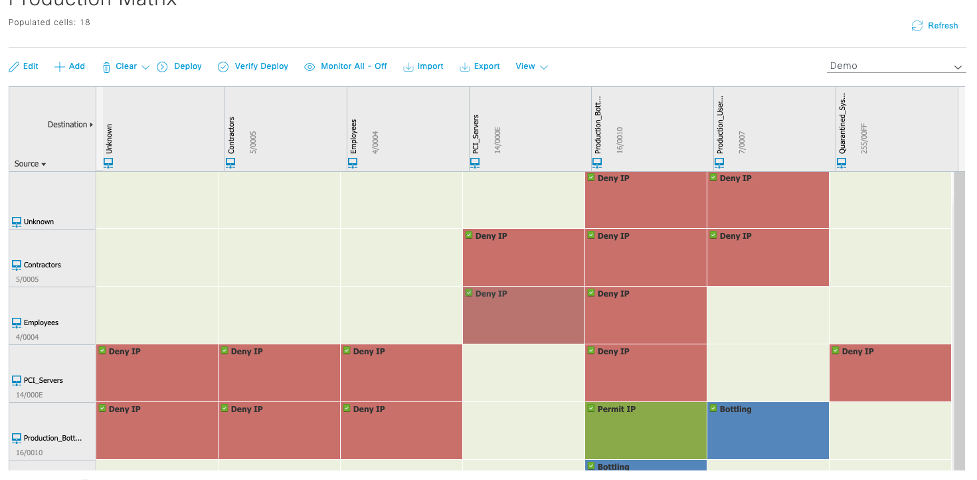Open the Demo matrix selector dropdown
The height and width of the screenshot is (480, 977).
coord(896,66)
